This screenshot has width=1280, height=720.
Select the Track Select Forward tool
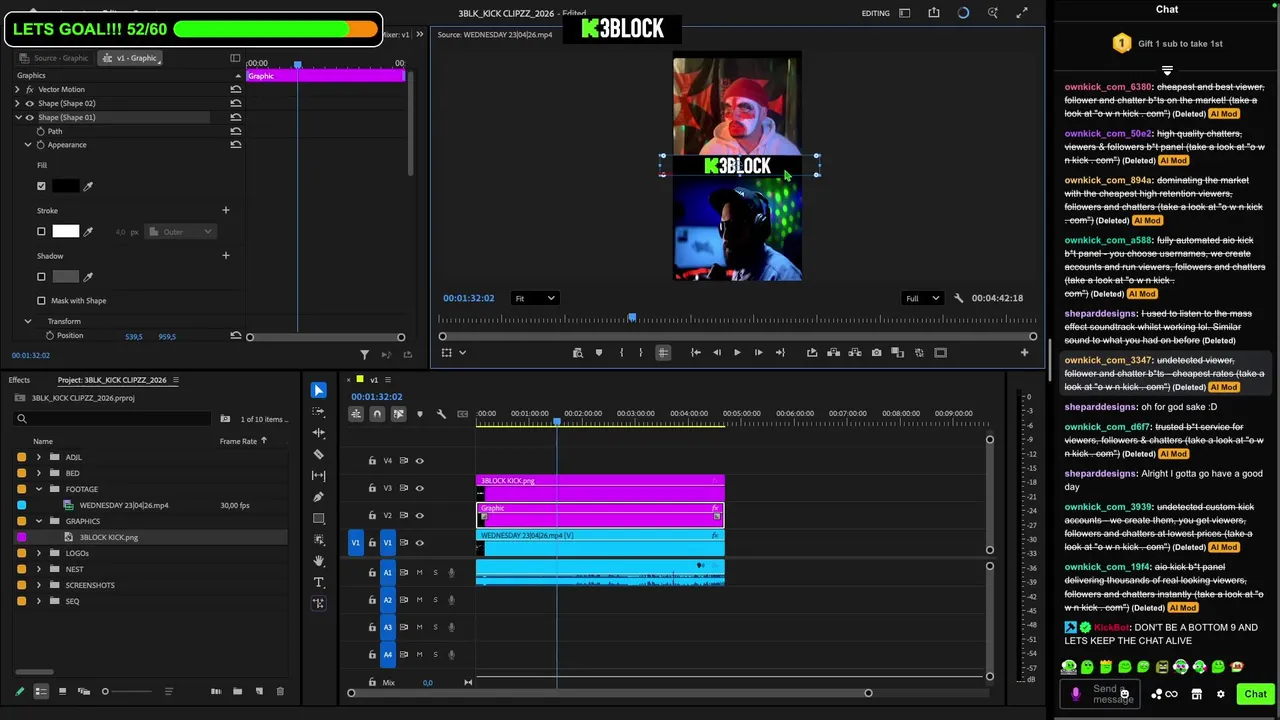coord(319,412)
